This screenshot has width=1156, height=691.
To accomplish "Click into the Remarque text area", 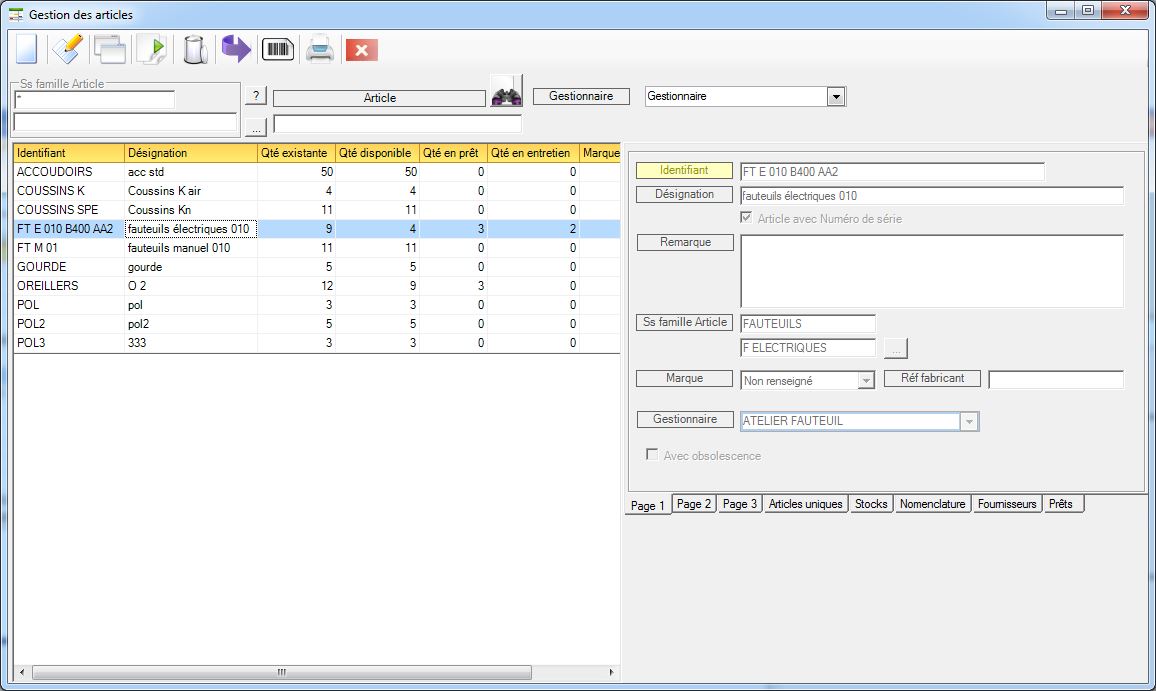I will [x=932, y=271].
